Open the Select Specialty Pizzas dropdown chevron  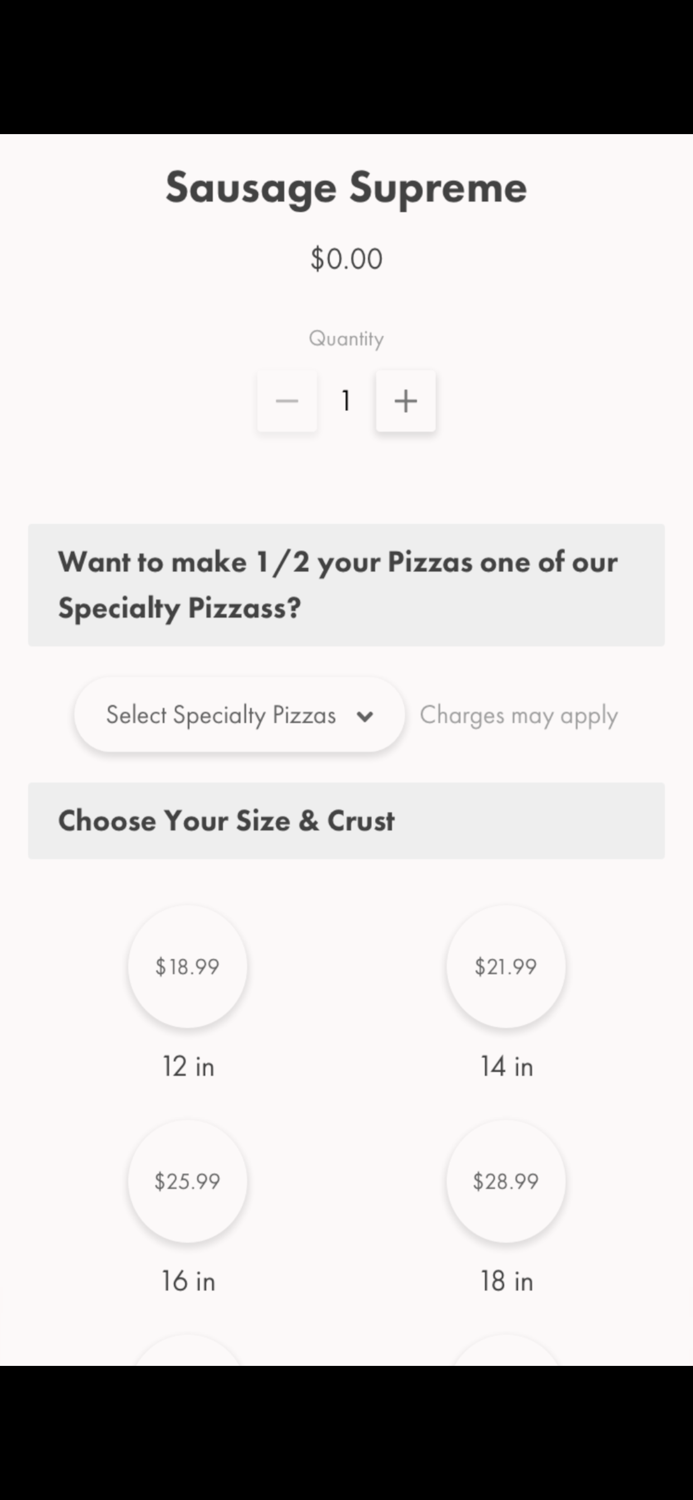coord(366,716)
